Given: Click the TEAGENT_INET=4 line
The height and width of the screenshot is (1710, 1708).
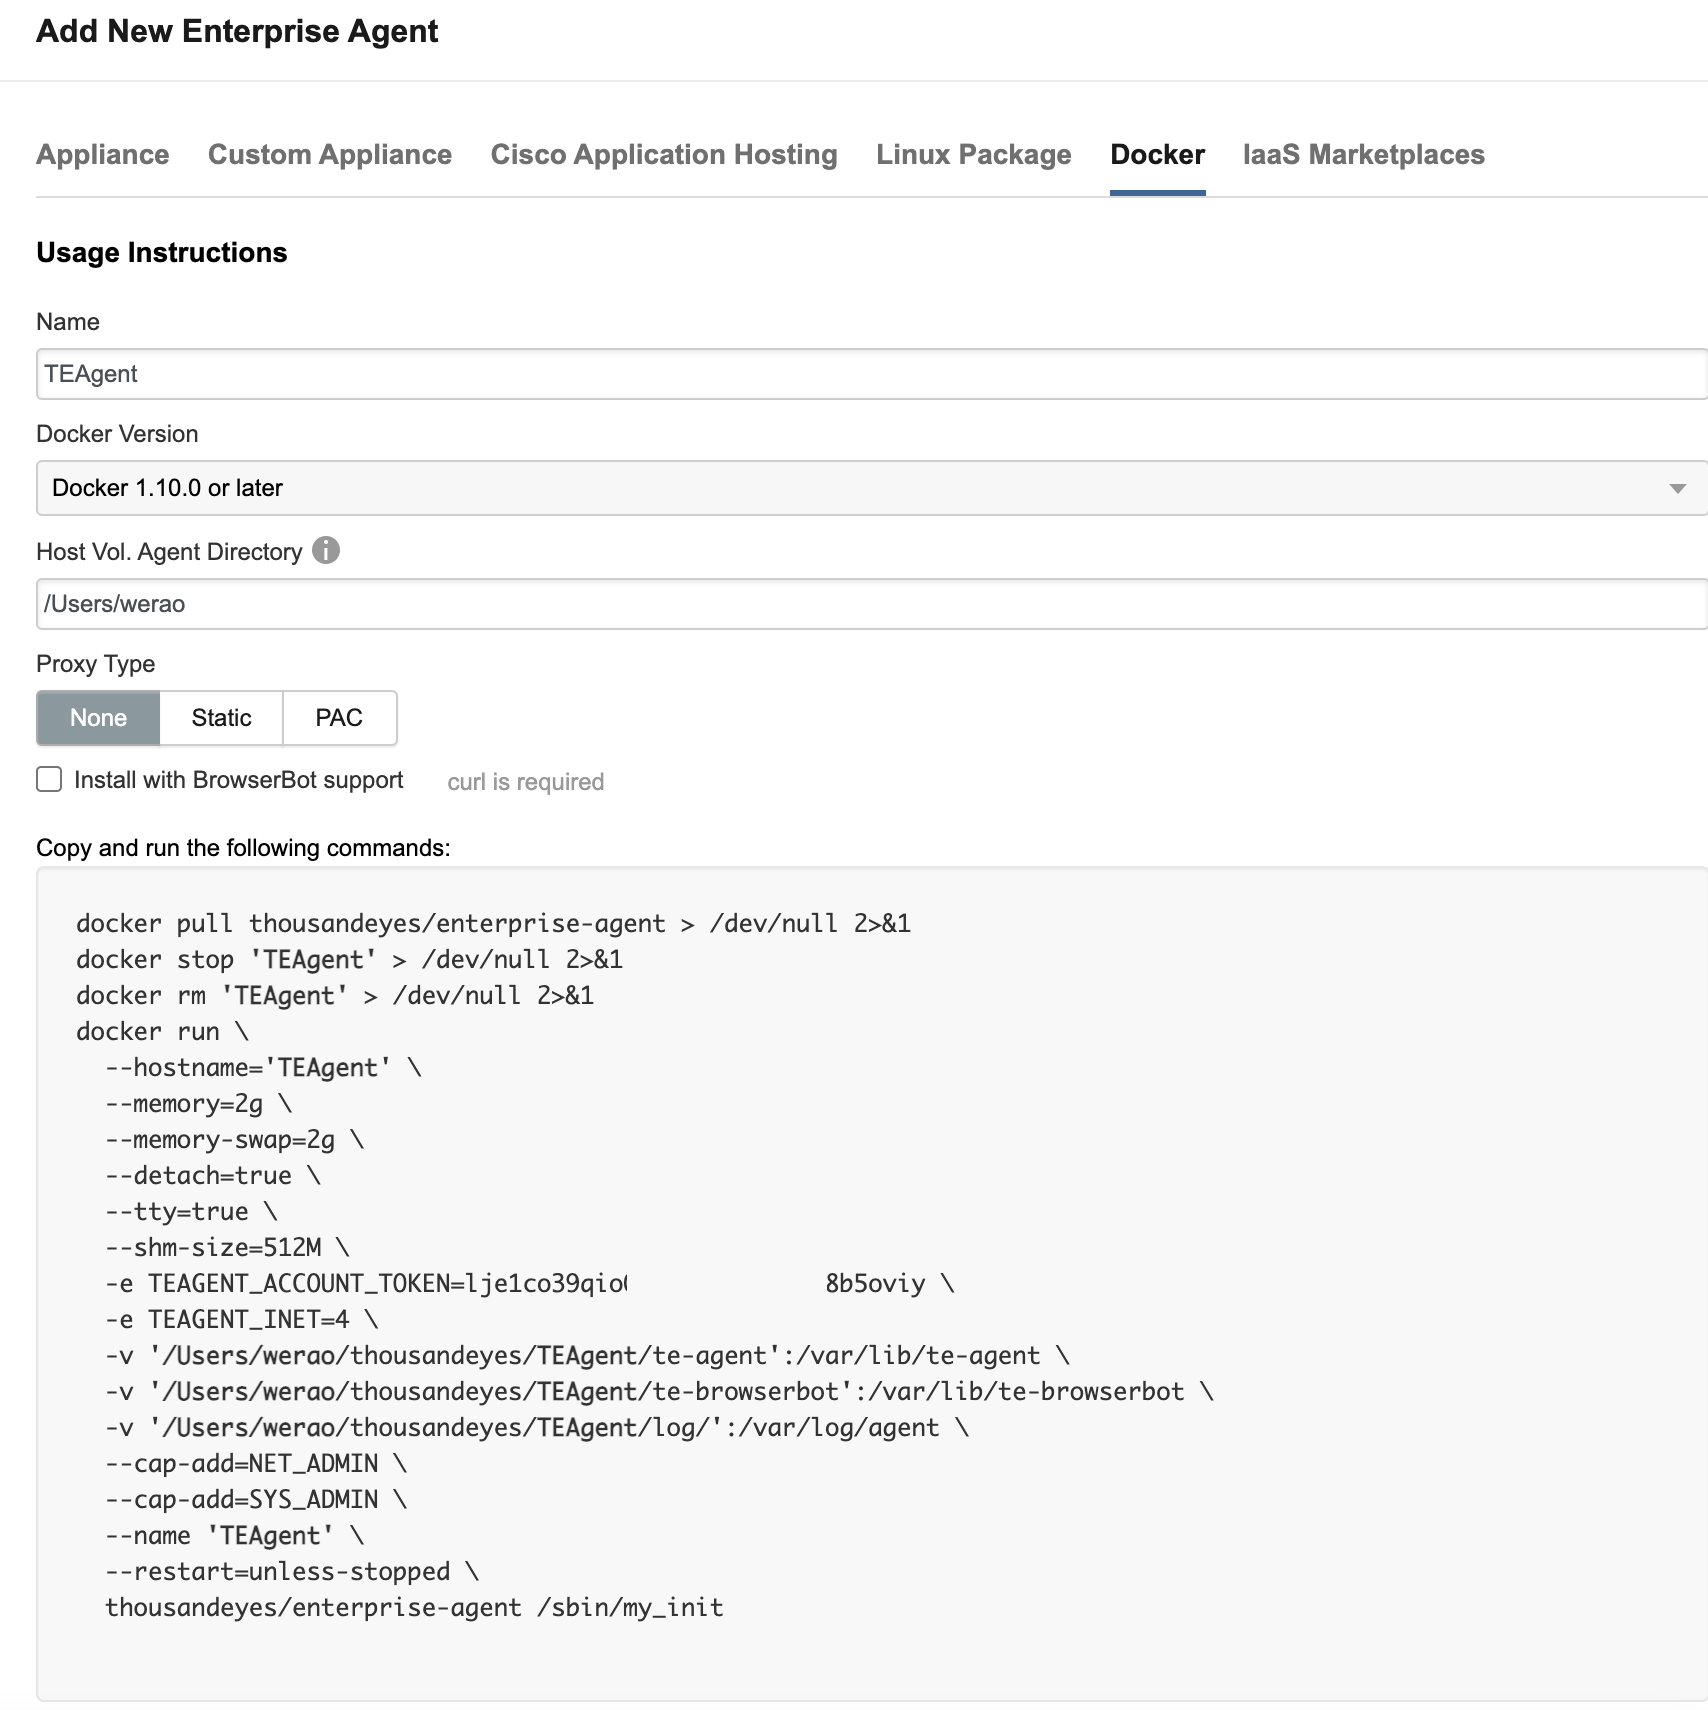Looking at the screenshot, I should (x=242, y=1319).
